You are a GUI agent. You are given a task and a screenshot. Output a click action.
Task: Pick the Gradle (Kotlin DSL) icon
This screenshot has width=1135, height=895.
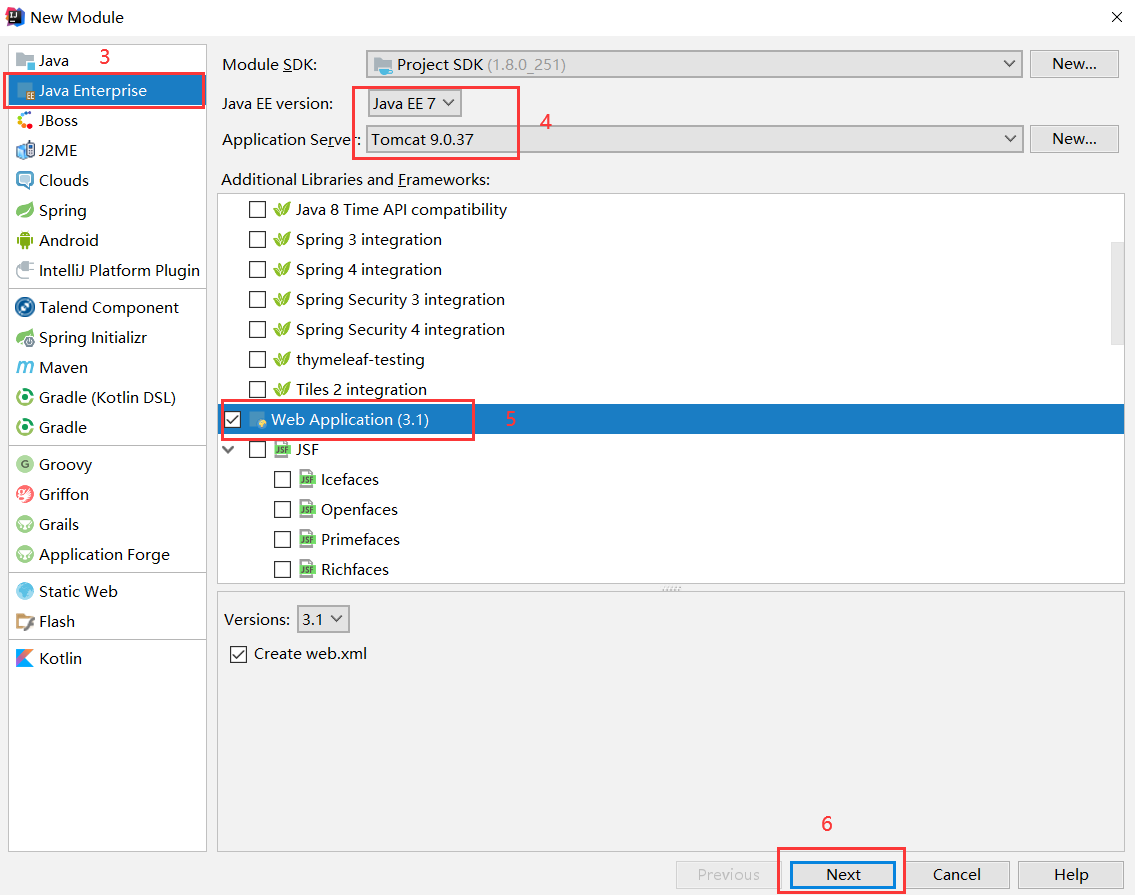click(25, 398)
